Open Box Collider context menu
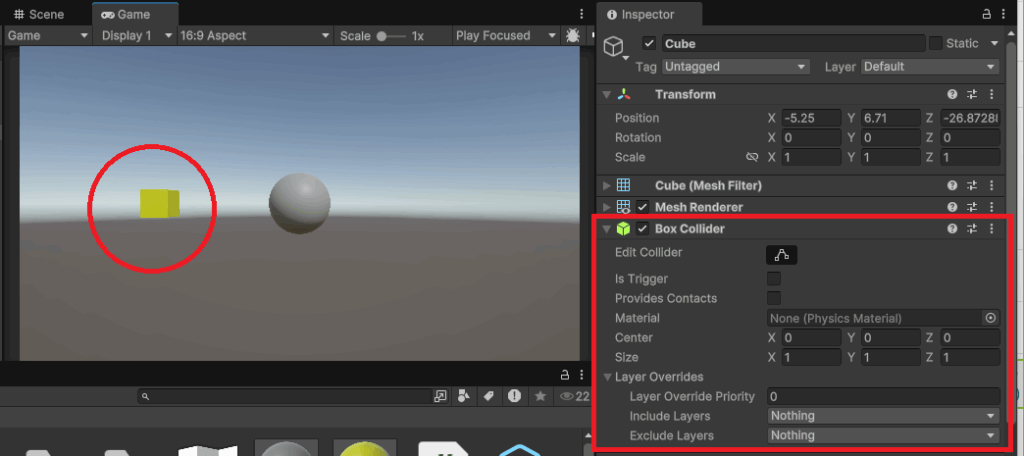1024x456 pixels. click(991, 229)
